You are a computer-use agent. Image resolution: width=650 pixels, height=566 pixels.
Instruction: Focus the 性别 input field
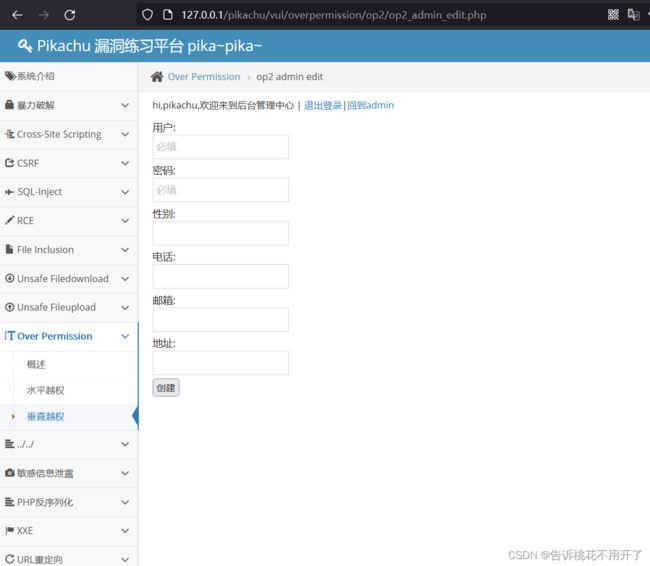(x=221, y=233)
